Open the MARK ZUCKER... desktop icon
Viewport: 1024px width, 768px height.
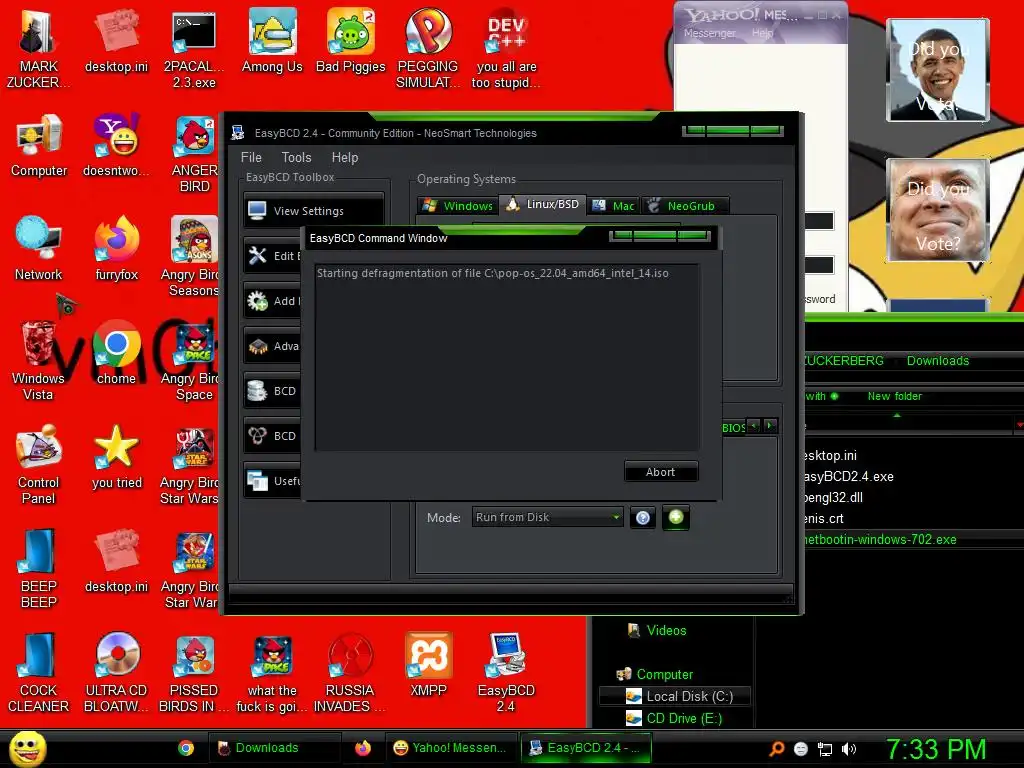(x=38, y=49)
